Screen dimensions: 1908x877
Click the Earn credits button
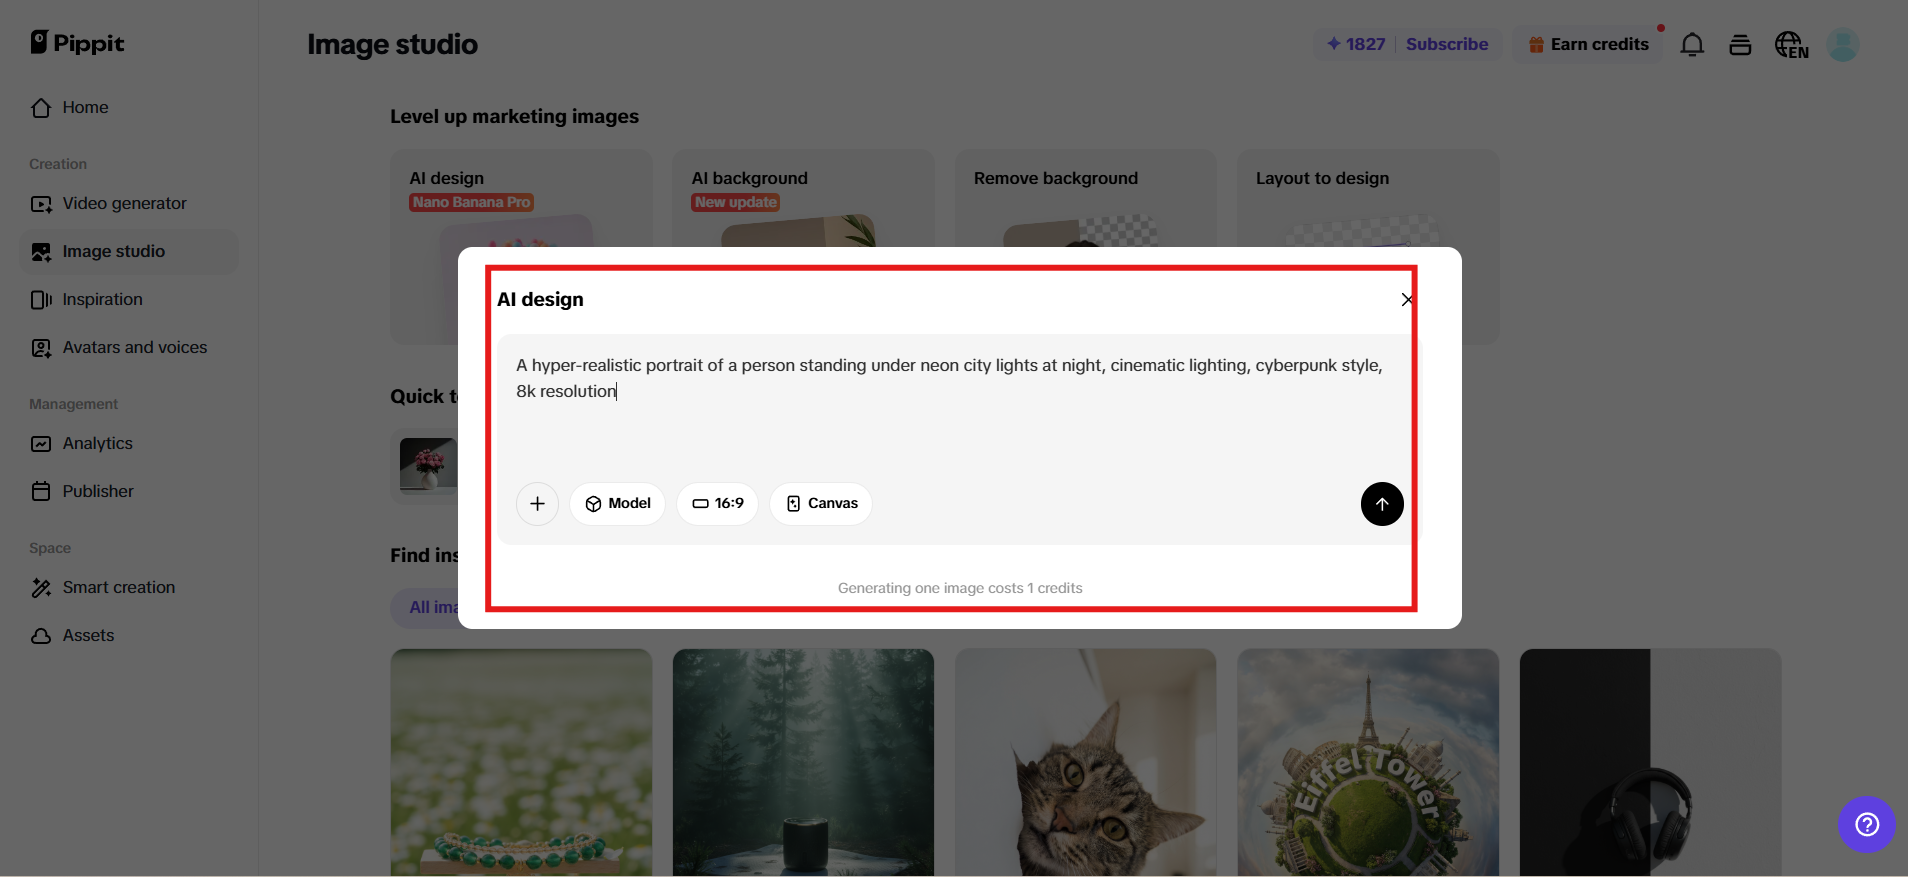tap(1588, 44)
